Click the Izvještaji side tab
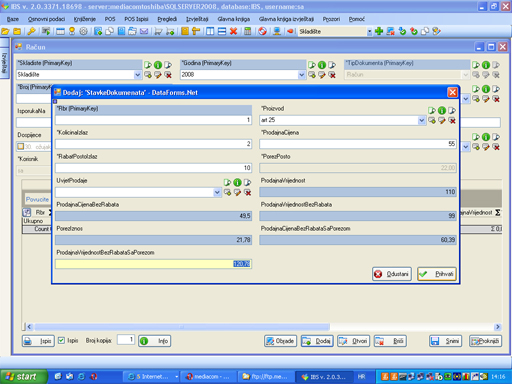This screenshot has height=384, width=512. pyautogui.click(x=4, y=62)
